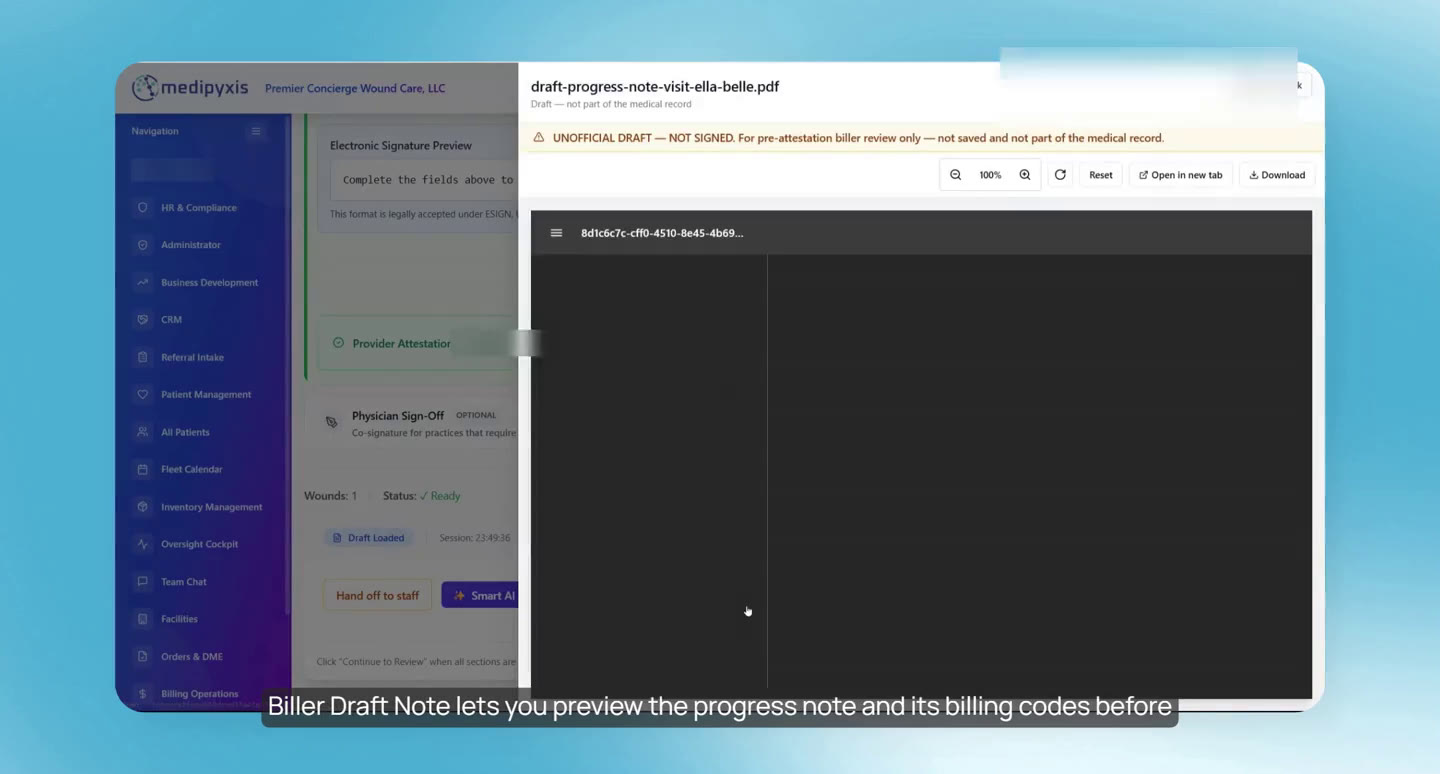The width and height of the screenshot is (1440, 774).
Task: Click the Draft Loaded badge
Action: pyautogui.click(x=368, y=538)
